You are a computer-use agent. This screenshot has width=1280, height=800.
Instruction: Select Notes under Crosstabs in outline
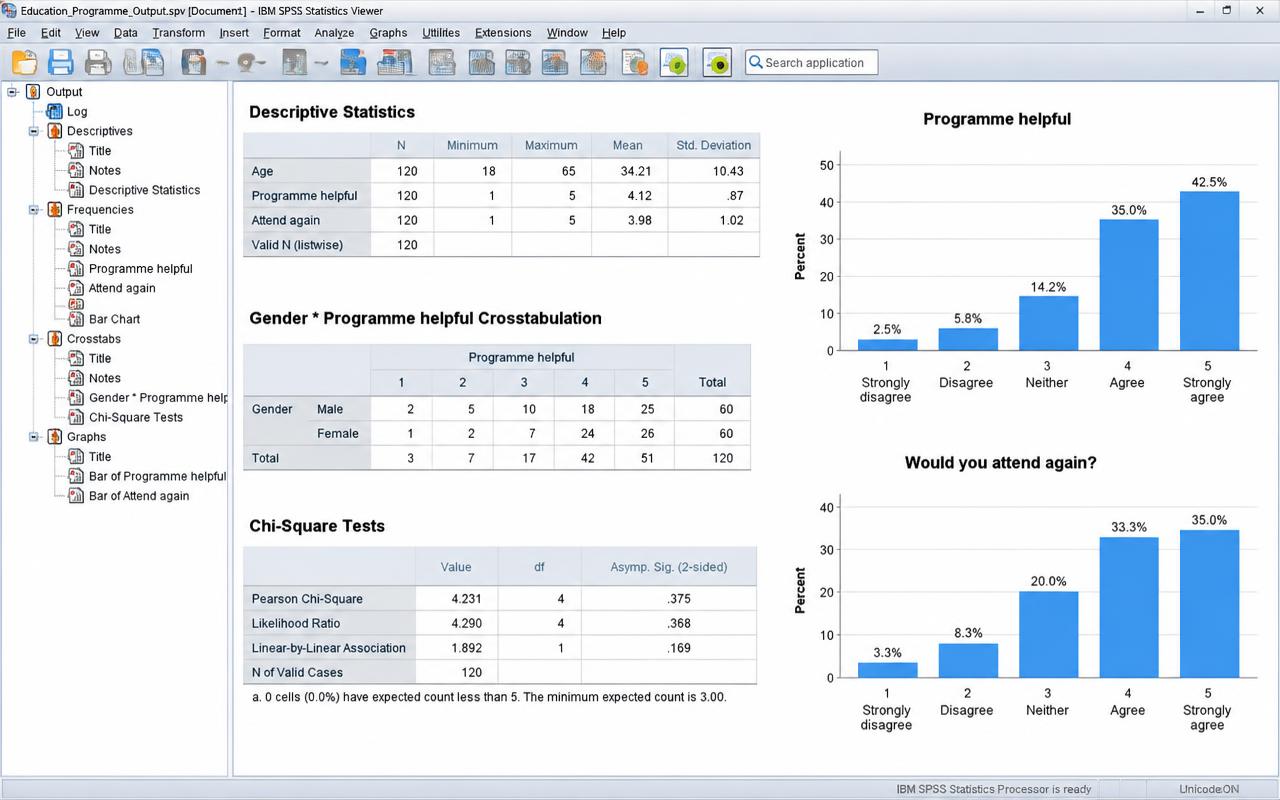(104, 378)
